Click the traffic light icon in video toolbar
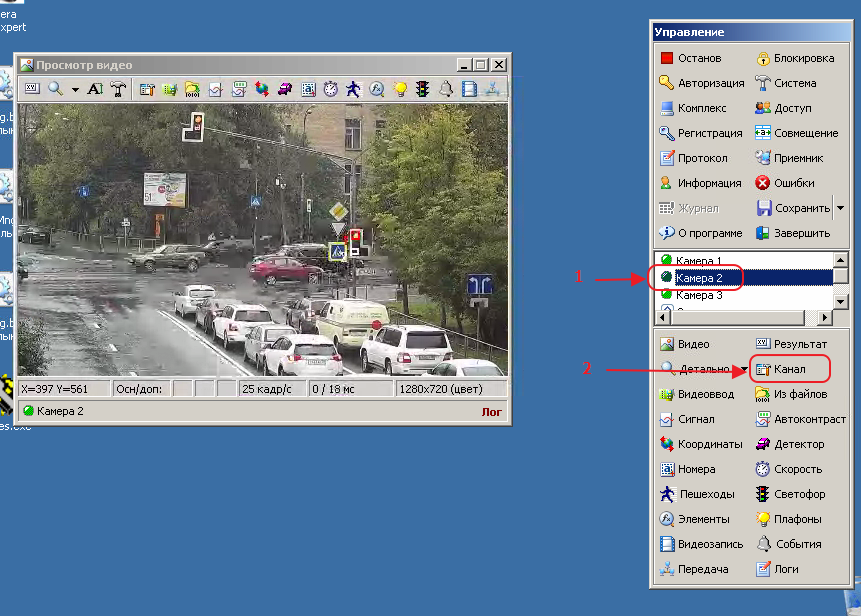 (422, 89)
